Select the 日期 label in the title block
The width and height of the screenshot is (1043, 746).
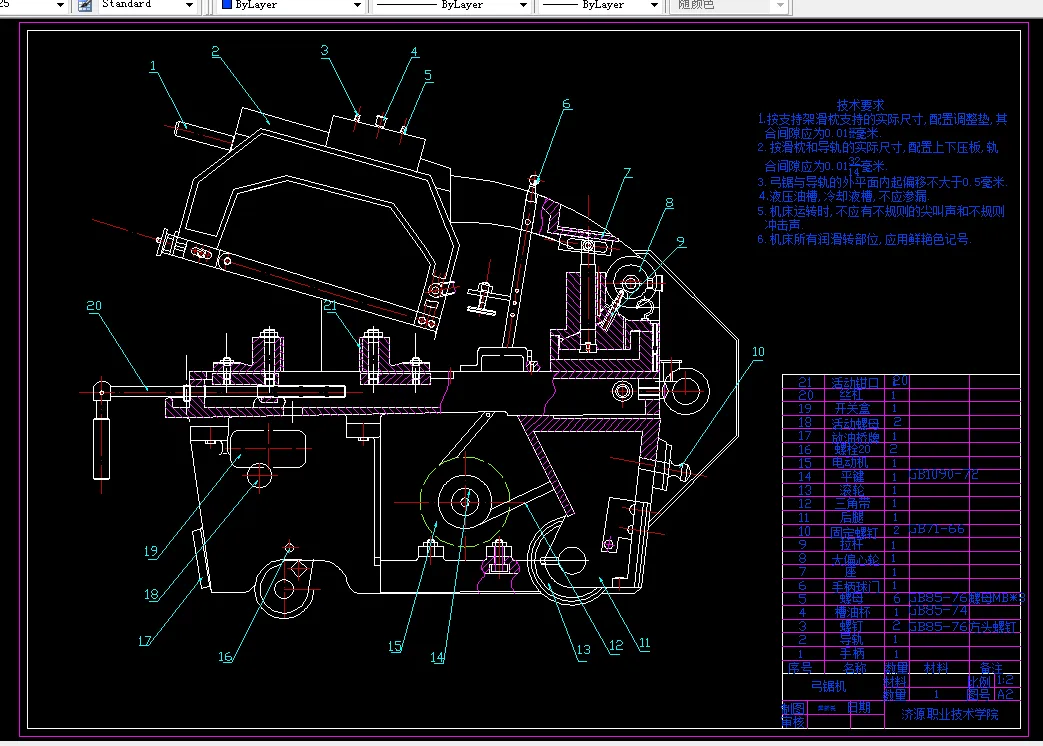[859, 707]
